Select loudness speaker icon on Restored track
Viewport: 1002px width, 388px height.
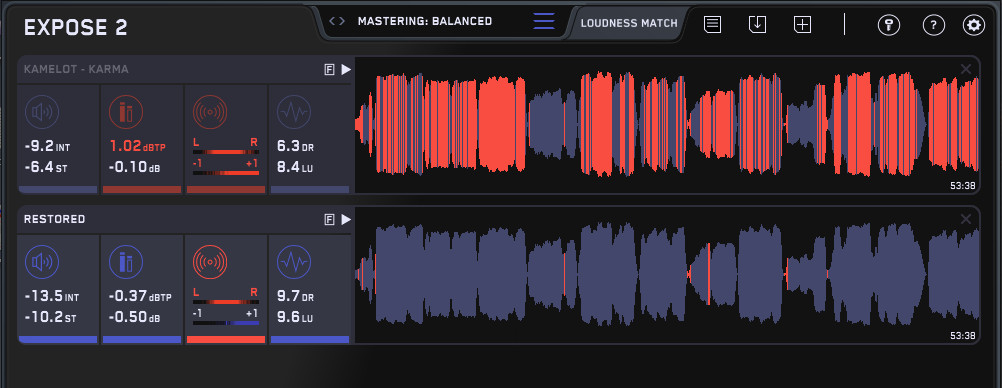tap(42, 262)
